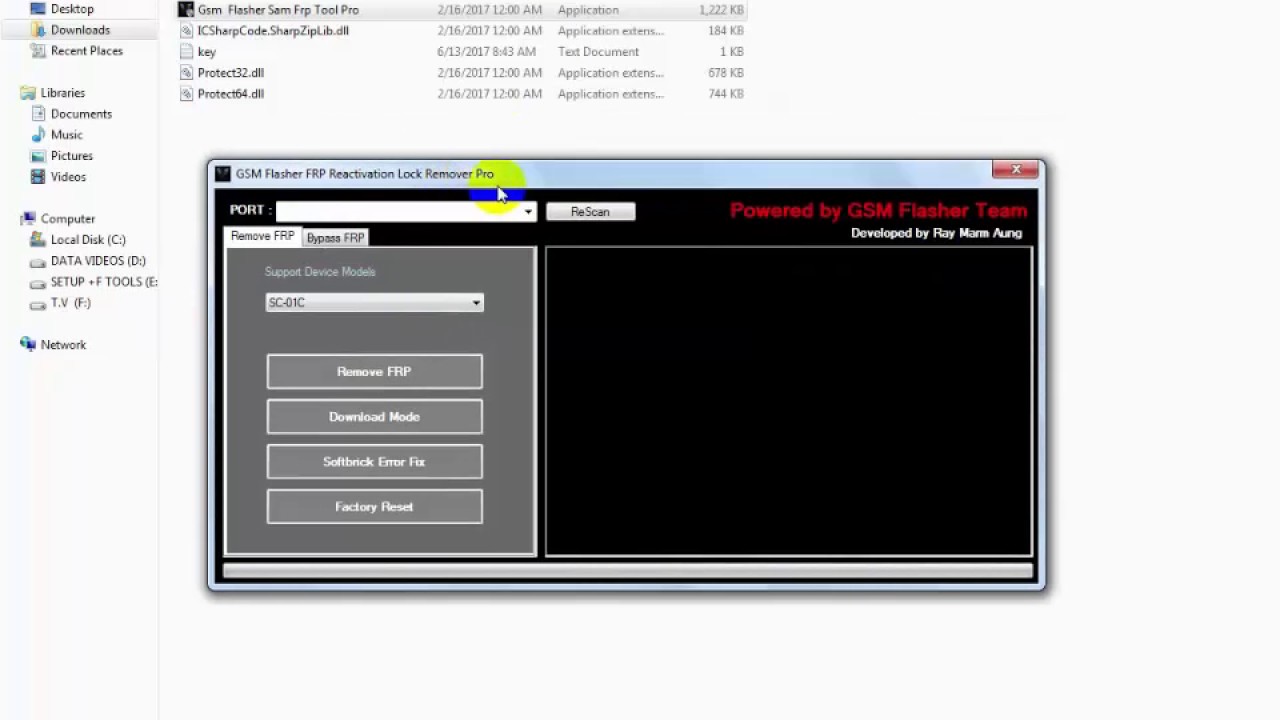The image size is (1280, 720).
Task: Select the Protect64.dll file name
Action: pyautogui.click(x=231, y=94)
